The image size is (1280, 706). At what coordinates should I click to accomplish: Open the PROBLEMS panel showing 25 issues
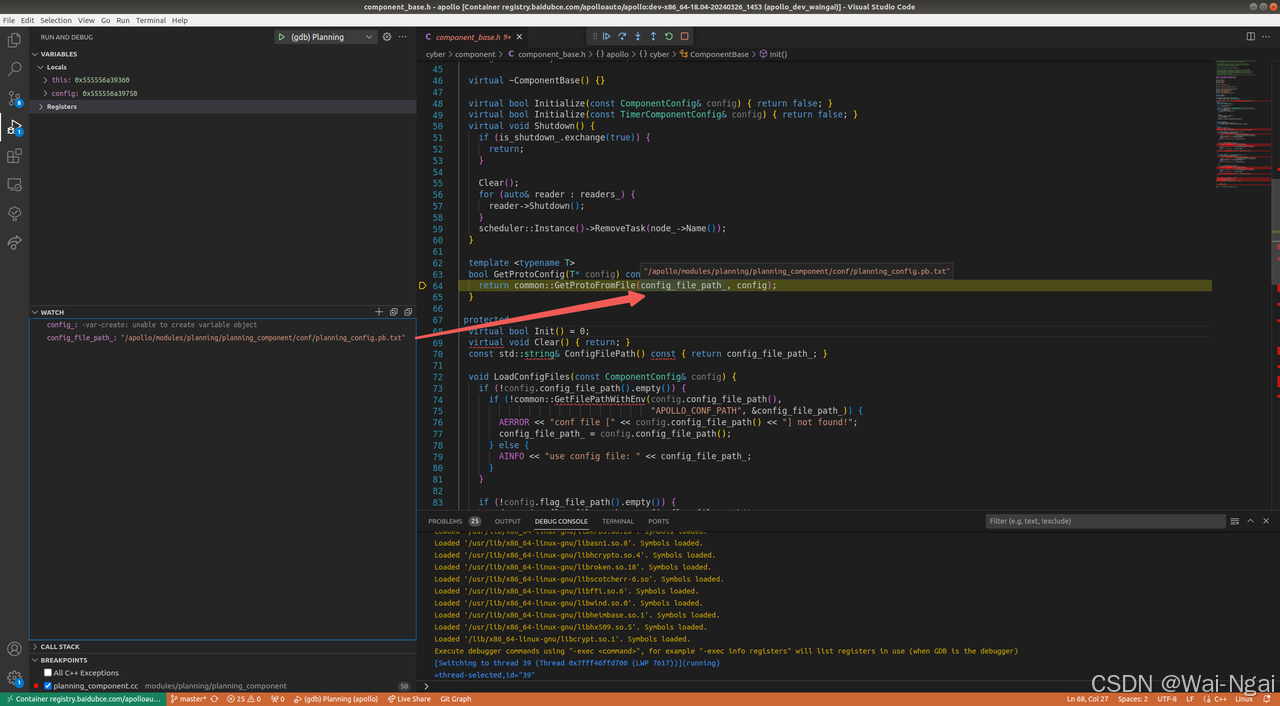(x=444, y=521)
